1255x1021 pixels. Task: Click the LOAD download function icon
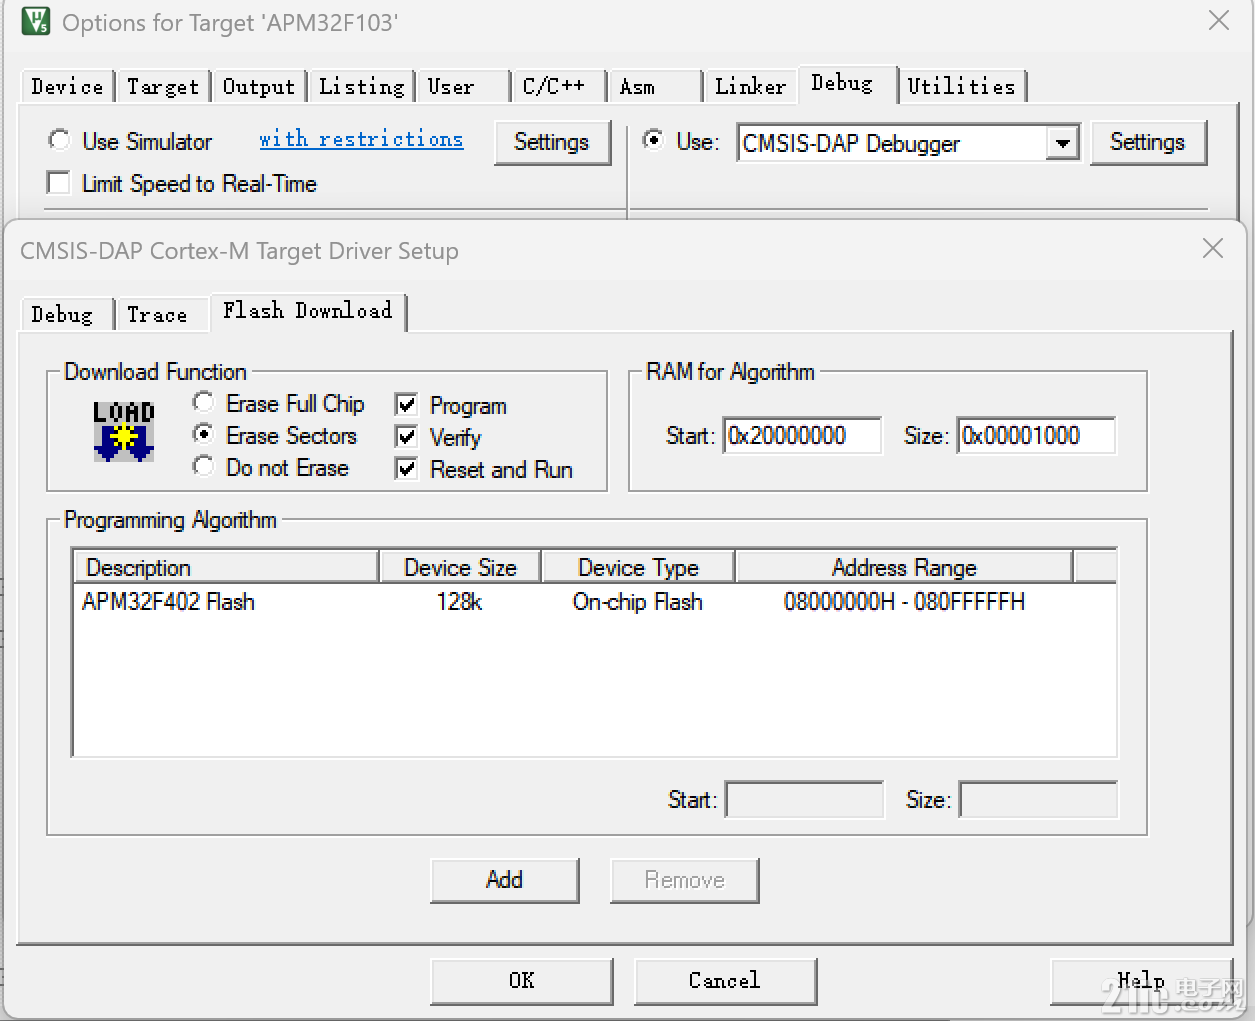(x=124, y=431)
